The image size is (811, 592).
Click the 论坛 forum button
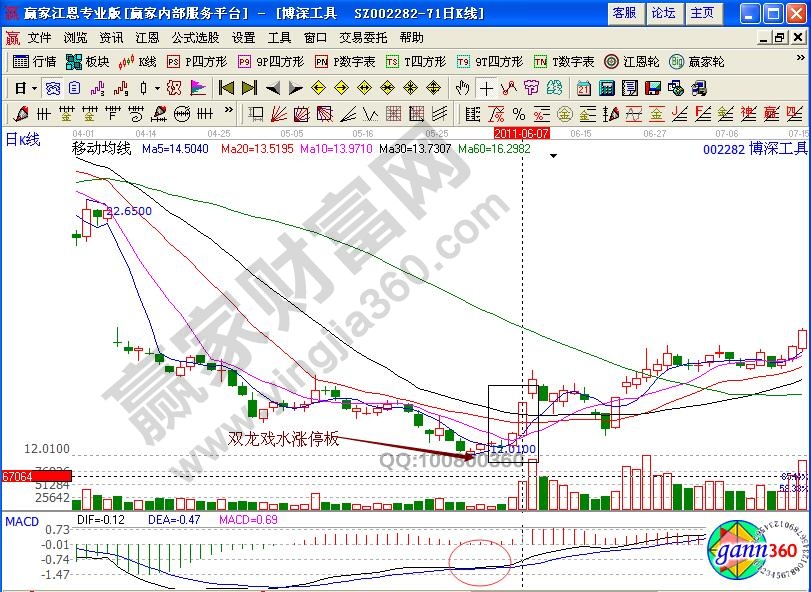tap(663, 13)
